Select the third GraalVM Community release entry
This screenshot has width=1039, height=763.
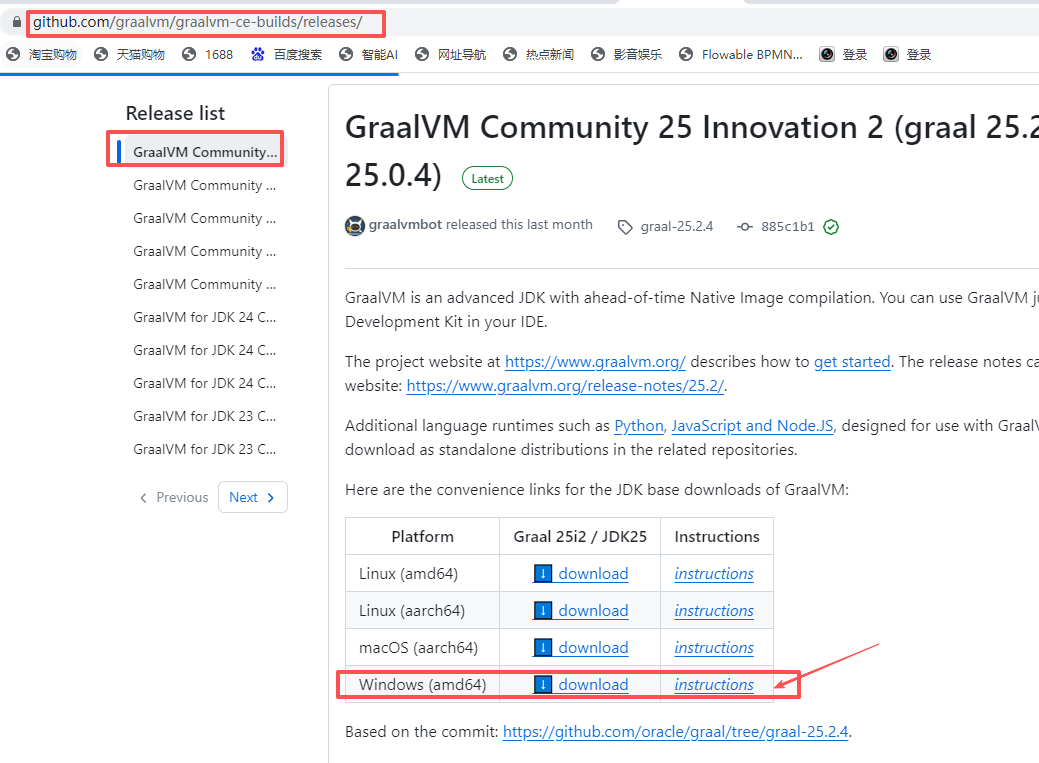click(204, 218)
